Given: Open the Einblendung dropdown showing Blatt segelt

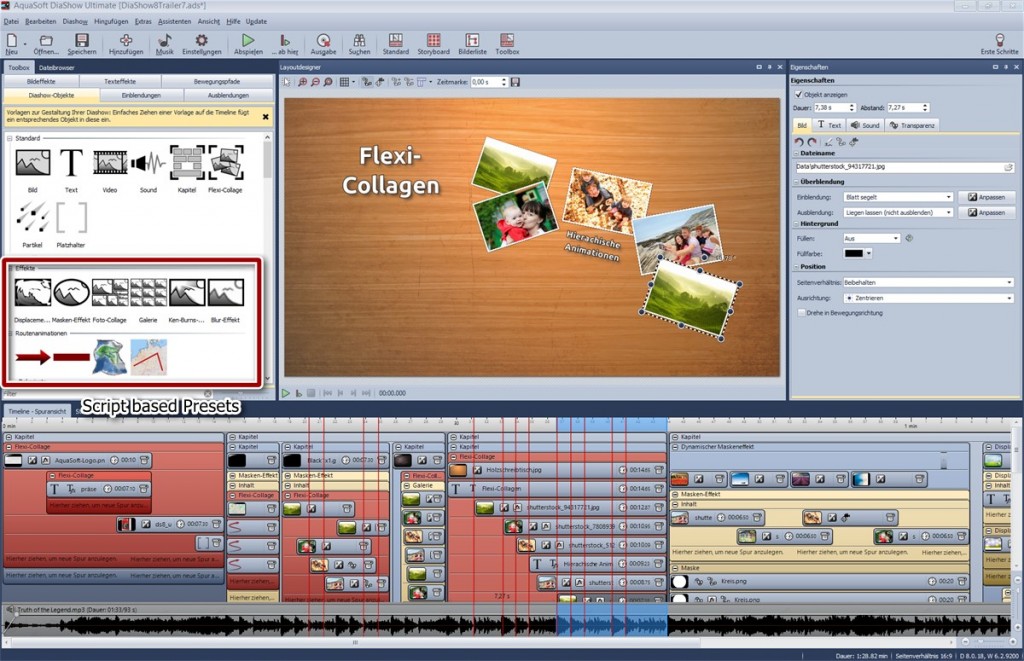Looking at the screenshot, I should [898, 197].
